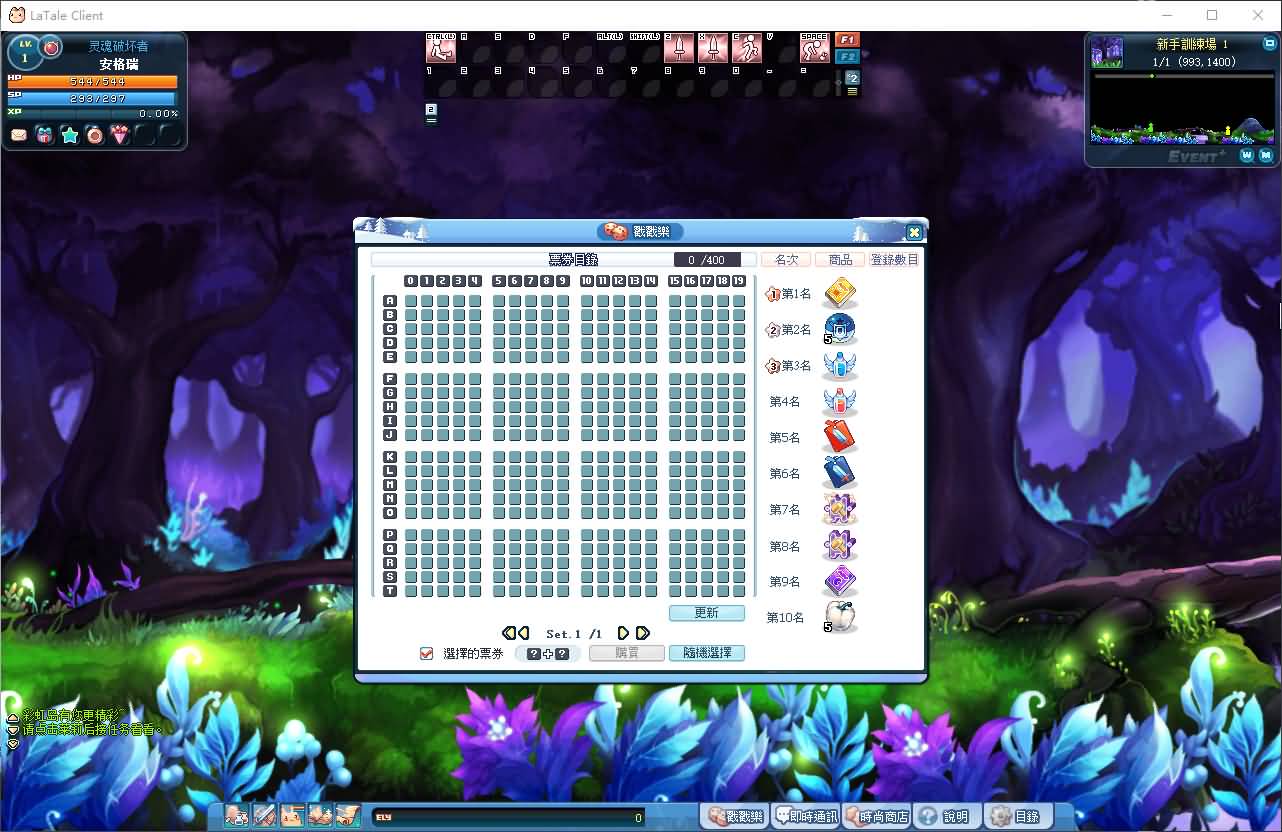
Task: Open 即時通訊 messenger in the bottom bar
Action: coord(806,817)
